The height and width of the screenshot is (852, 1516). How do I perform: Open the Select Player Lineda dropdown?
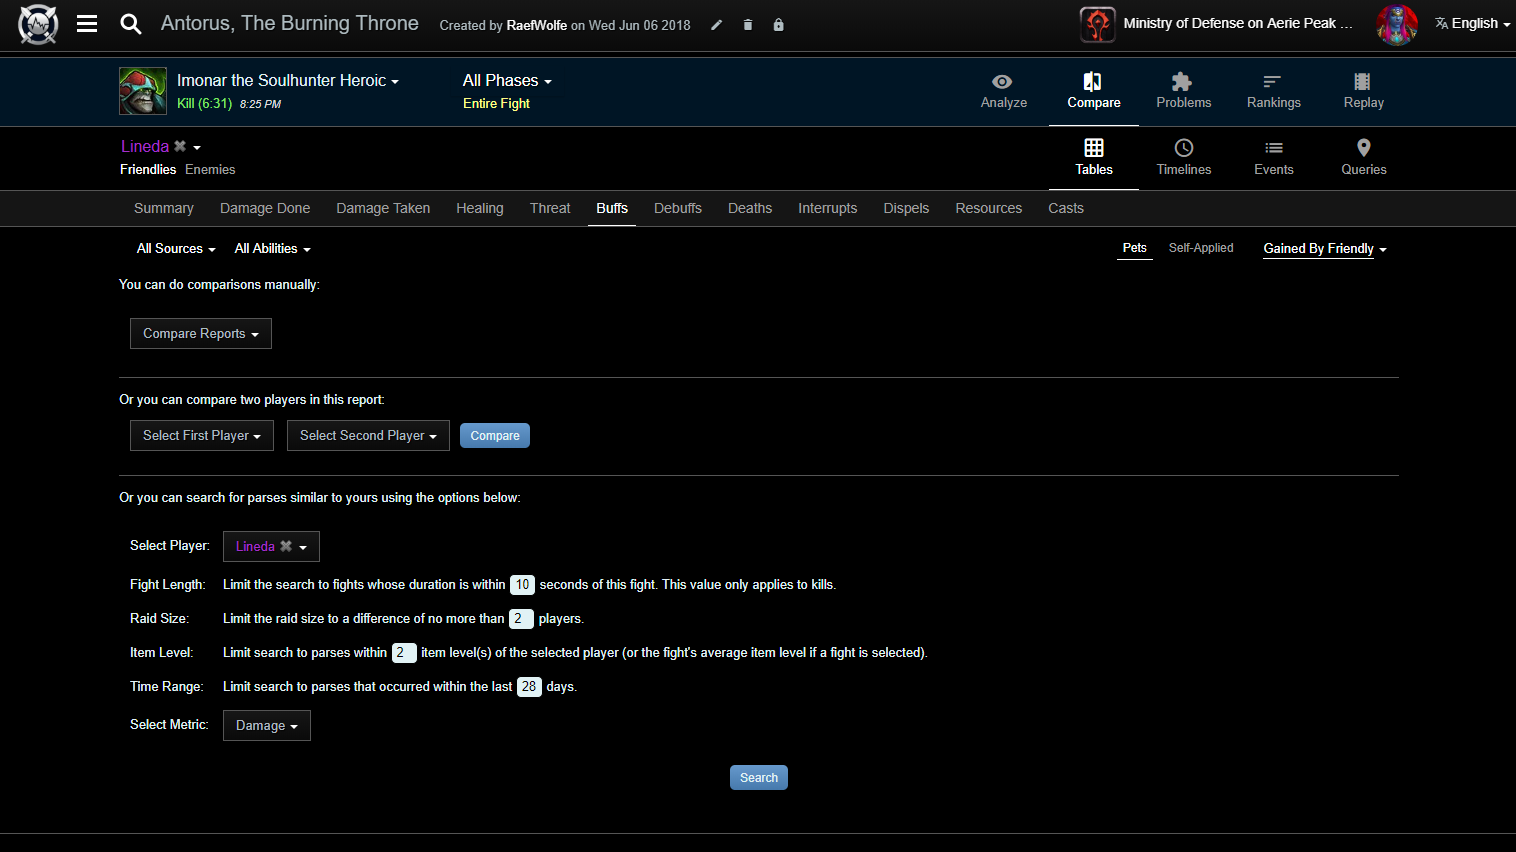pos(271,546)
